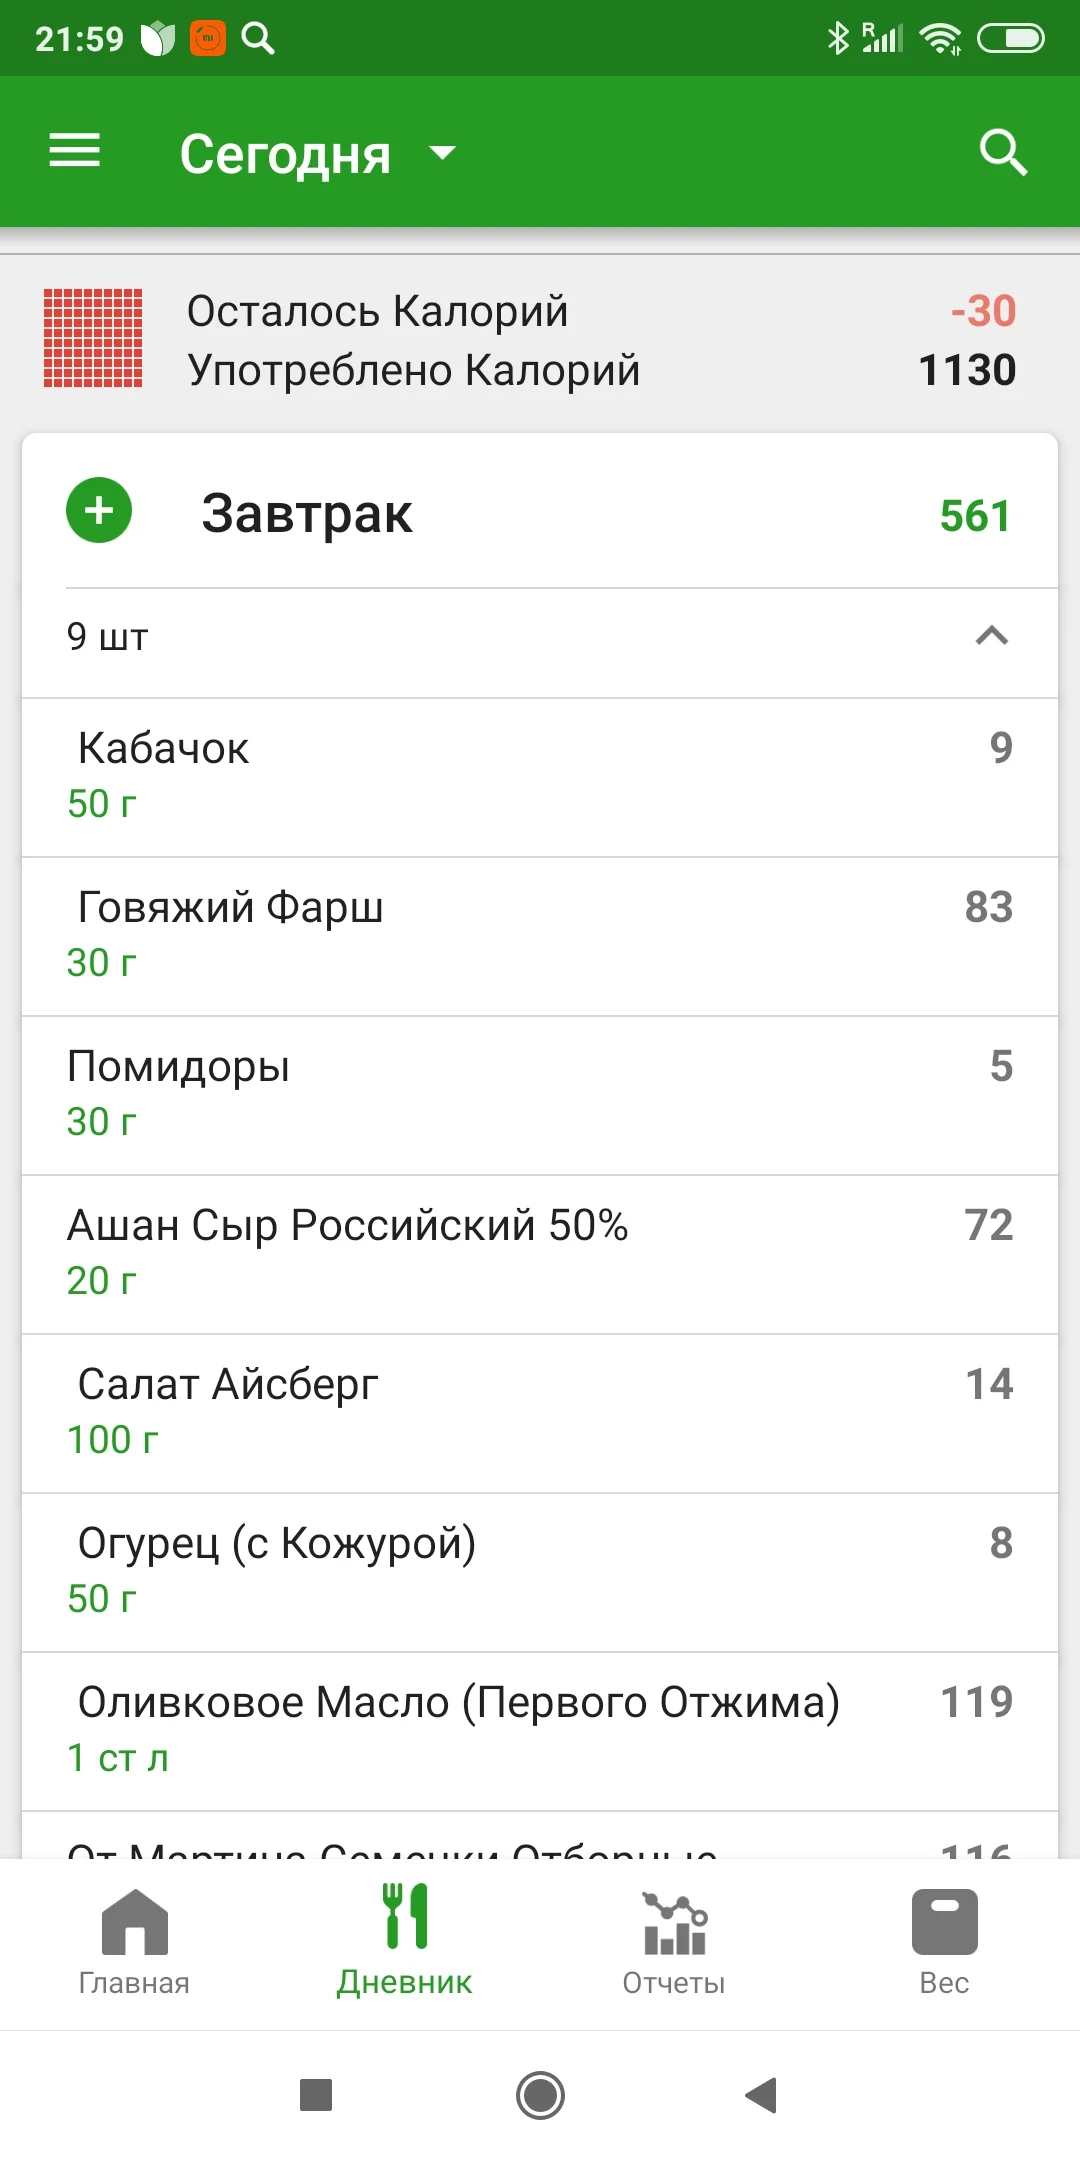The height and width of the screenshot is (2160, 1080).
Task: Select the Помидоры 30 г item
Action: (540, 1094)
